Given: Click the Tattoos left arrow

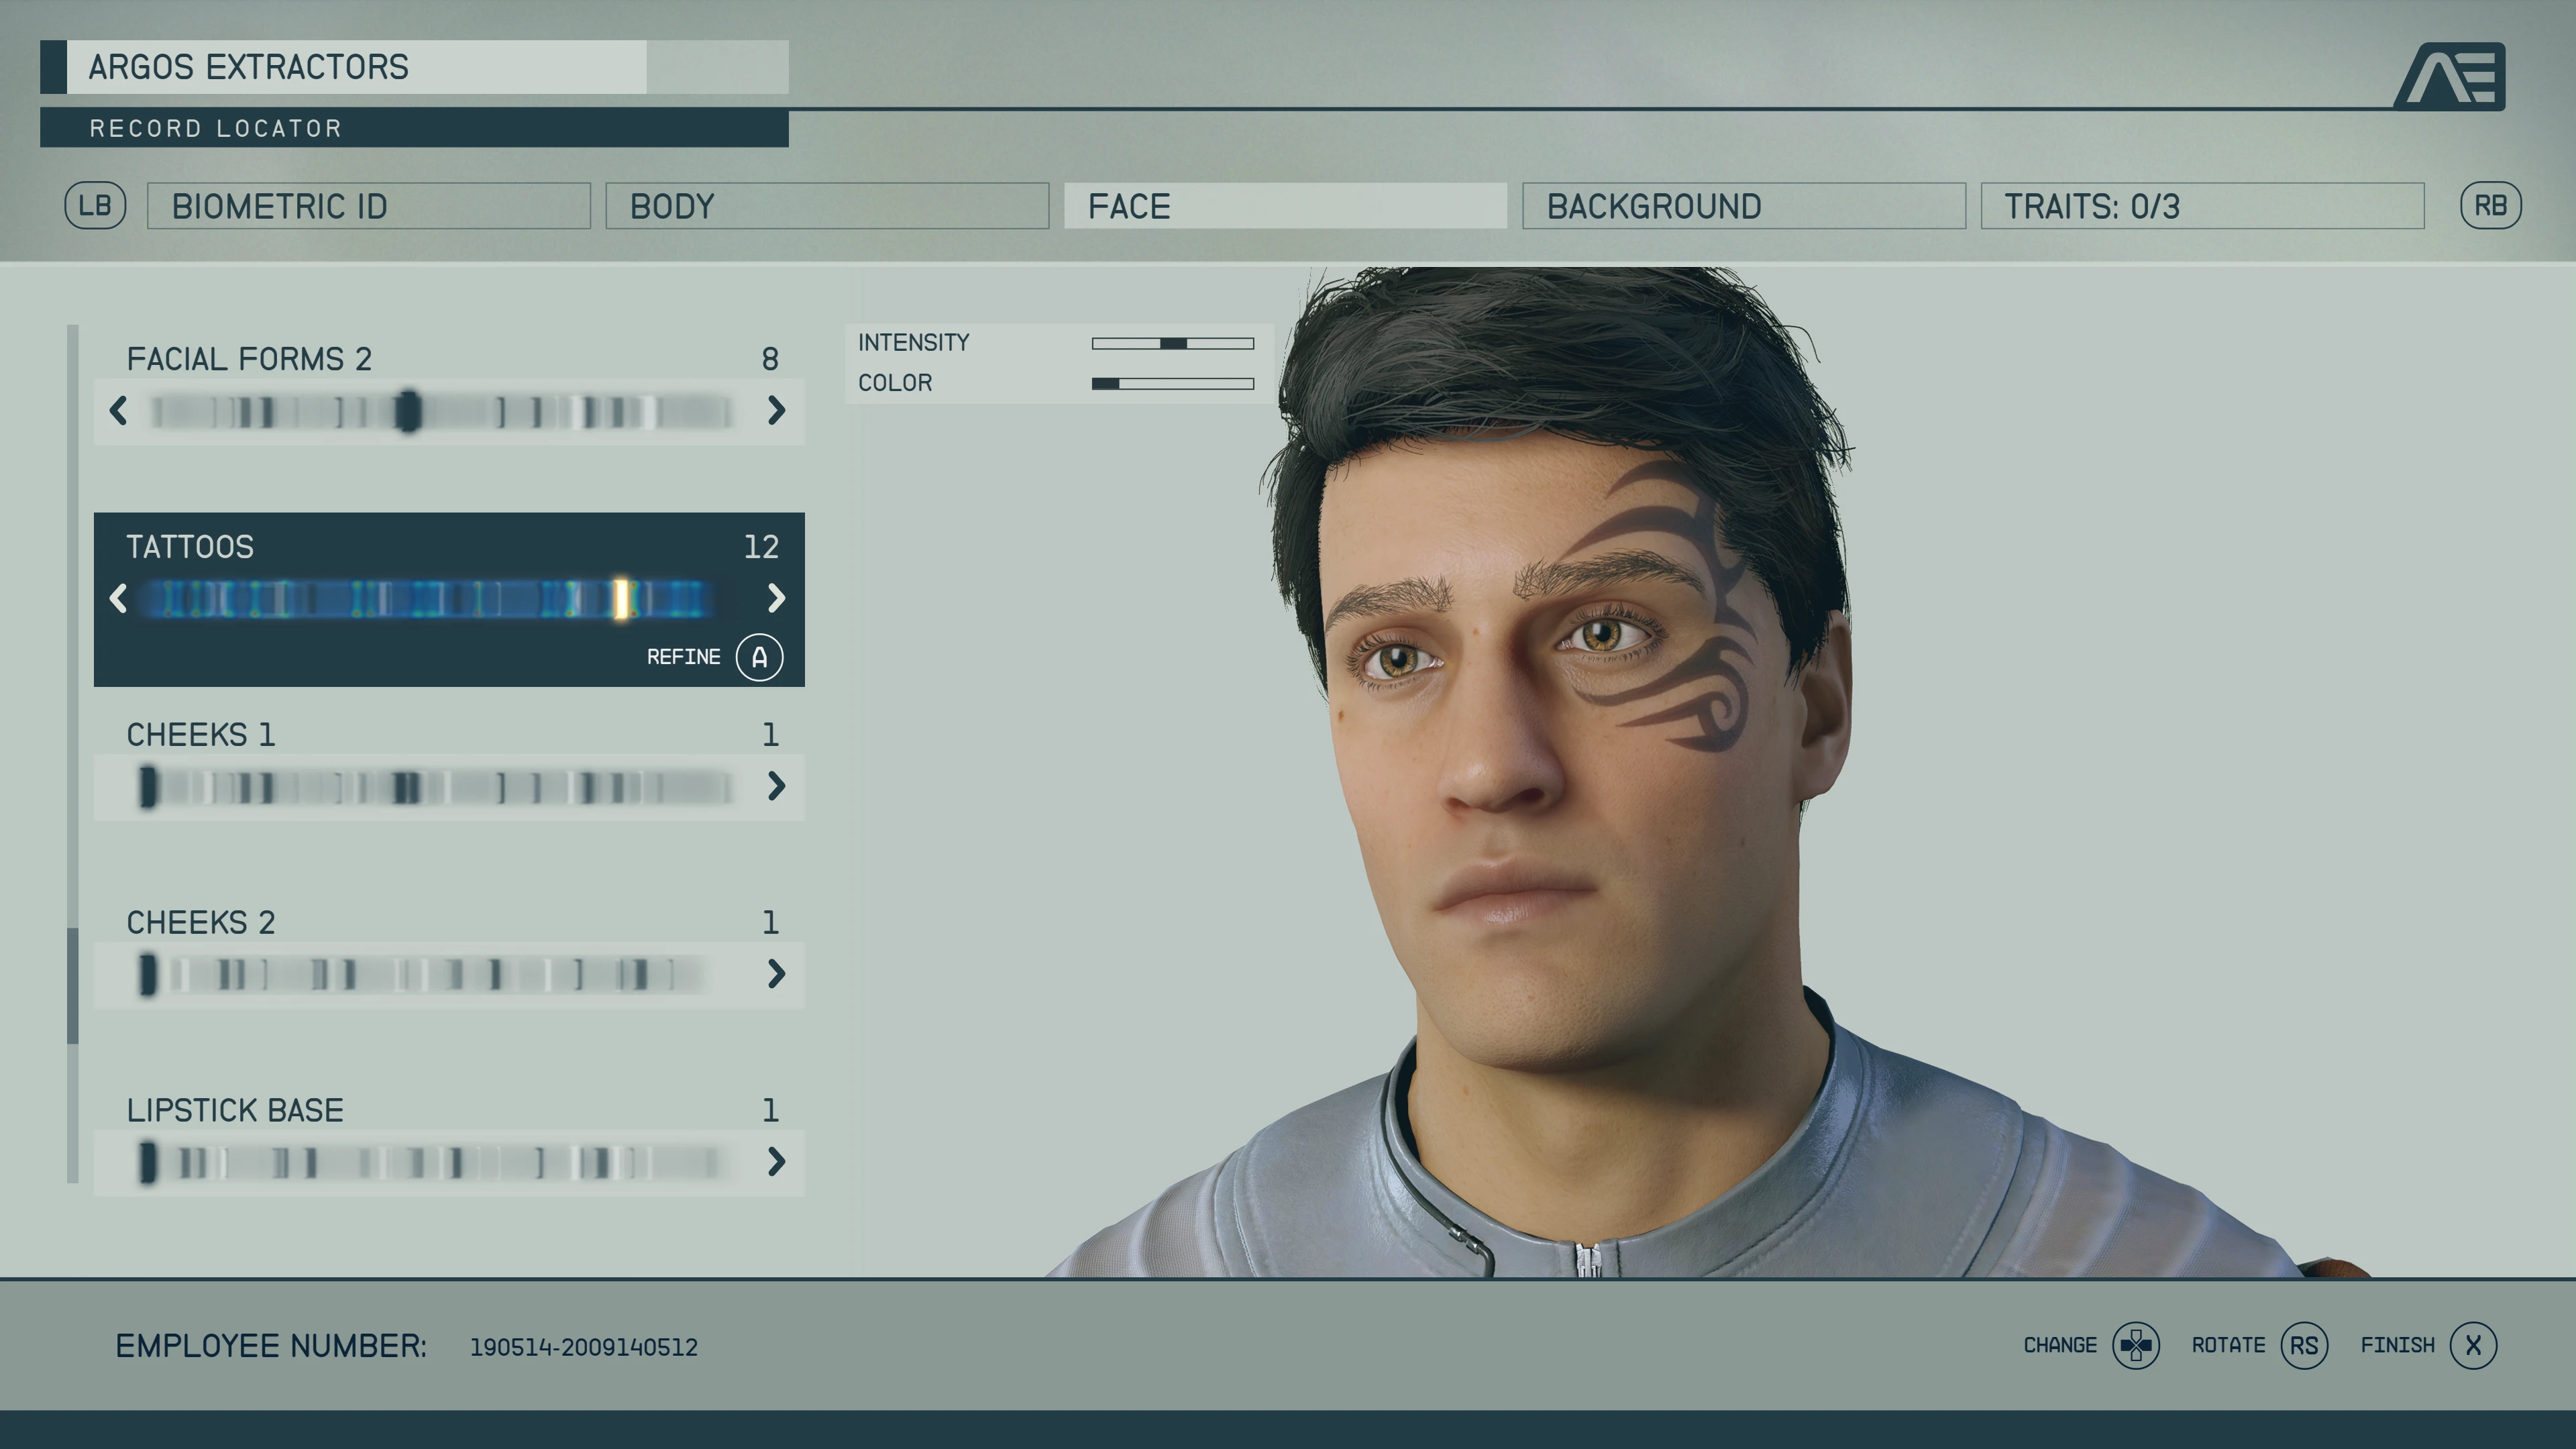Looking at the screenshot, I should point(118,598).
